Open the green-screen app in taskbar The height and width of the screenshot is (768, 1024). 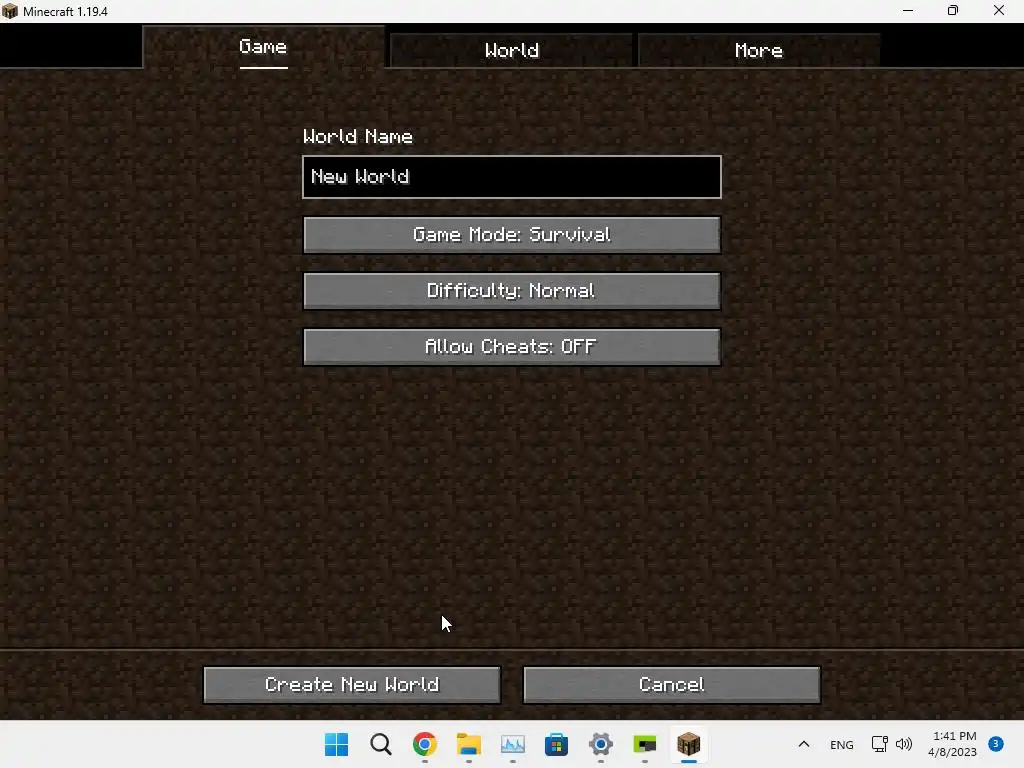(645, 744)
